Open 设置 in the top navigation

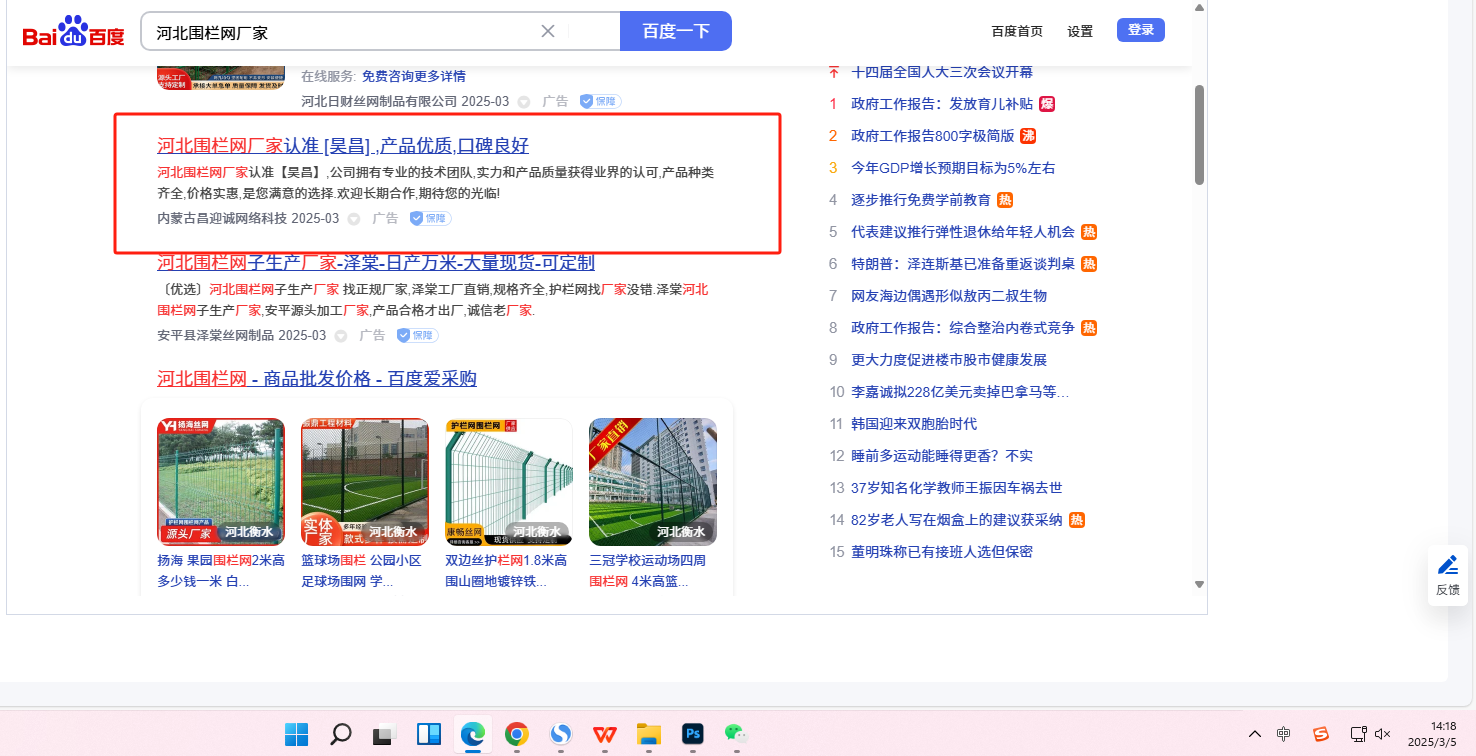coord(1080,31)
